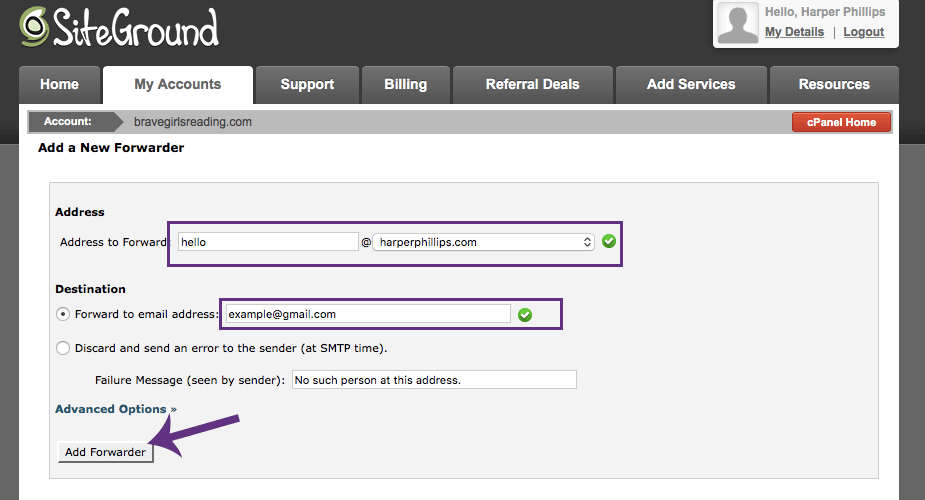The width and height of the screenshot is (925, 500).
Task: Select Discard and send an error option
Action: (x=64, y=348)
